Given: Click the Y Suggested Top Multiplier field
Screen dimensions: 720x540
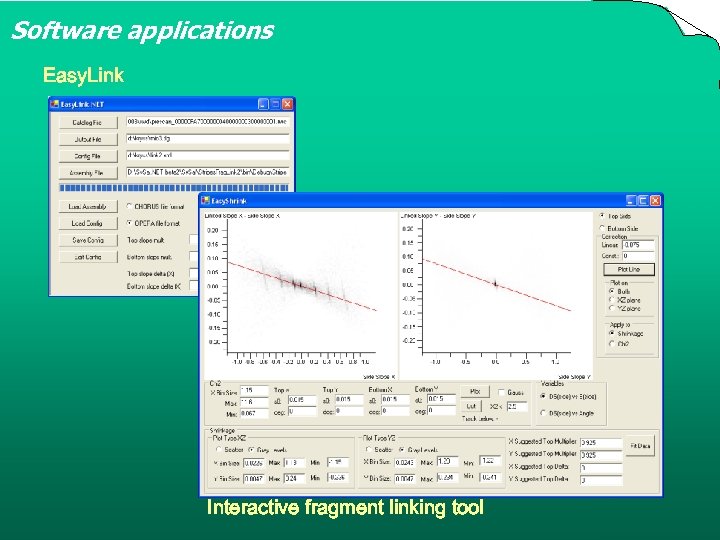Looking at the screenshot, I should pos(601,456).
